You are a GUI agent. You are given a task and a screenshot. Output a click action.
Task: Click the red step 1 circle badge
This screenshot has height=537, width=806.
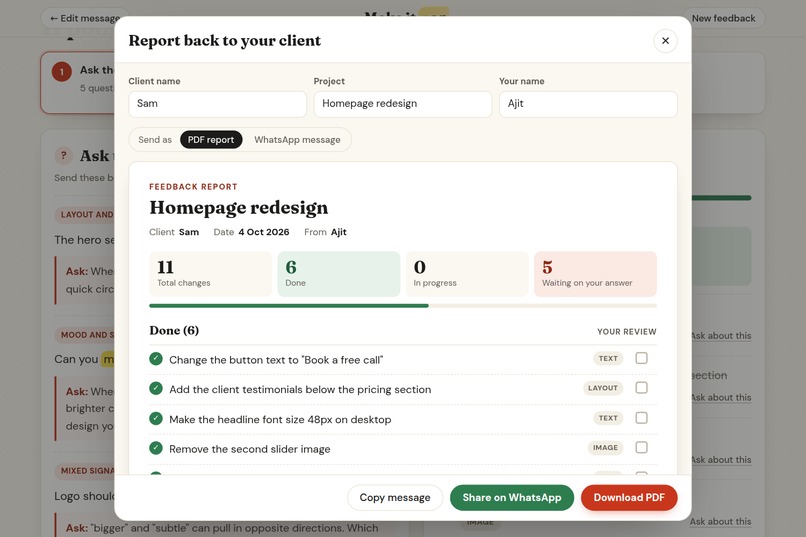click(x=62, y=72)
